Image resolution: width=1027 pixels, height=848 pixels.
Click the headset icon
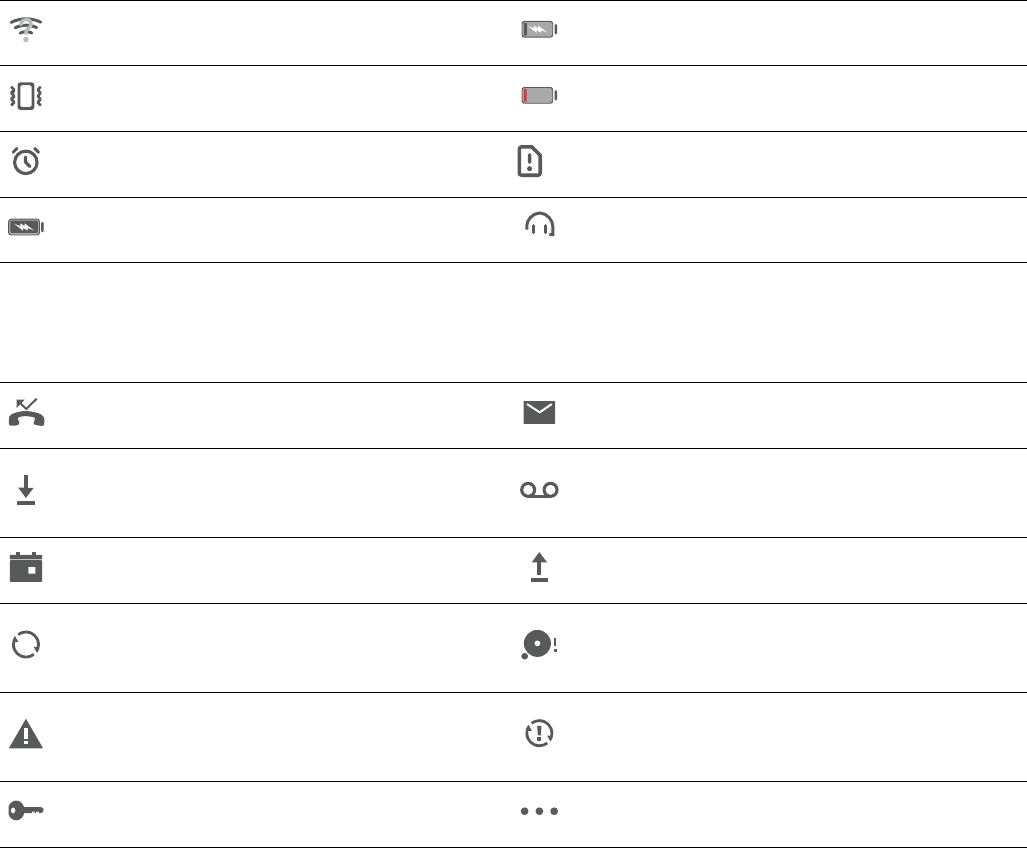[x=540, y=227]
